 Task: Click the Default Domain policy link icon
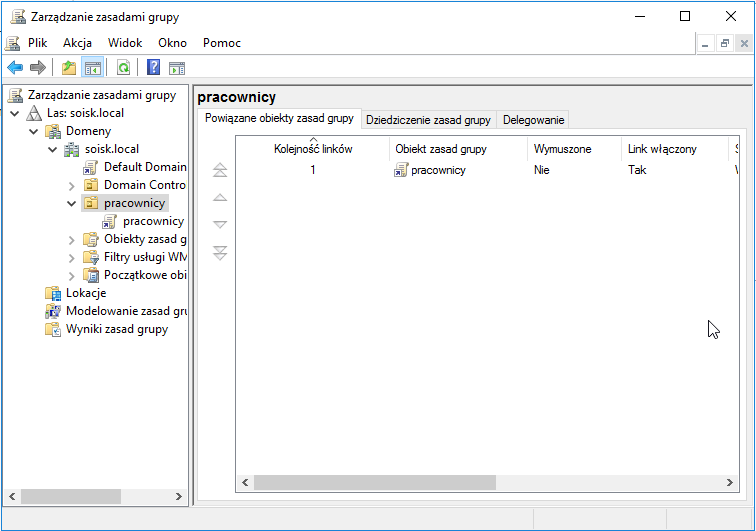90,167
